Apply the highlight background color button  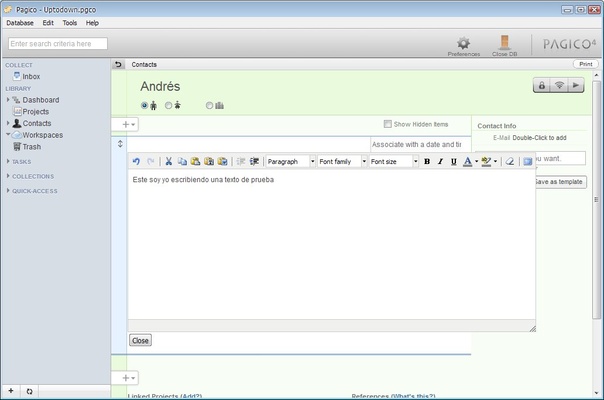pos(486,161)
